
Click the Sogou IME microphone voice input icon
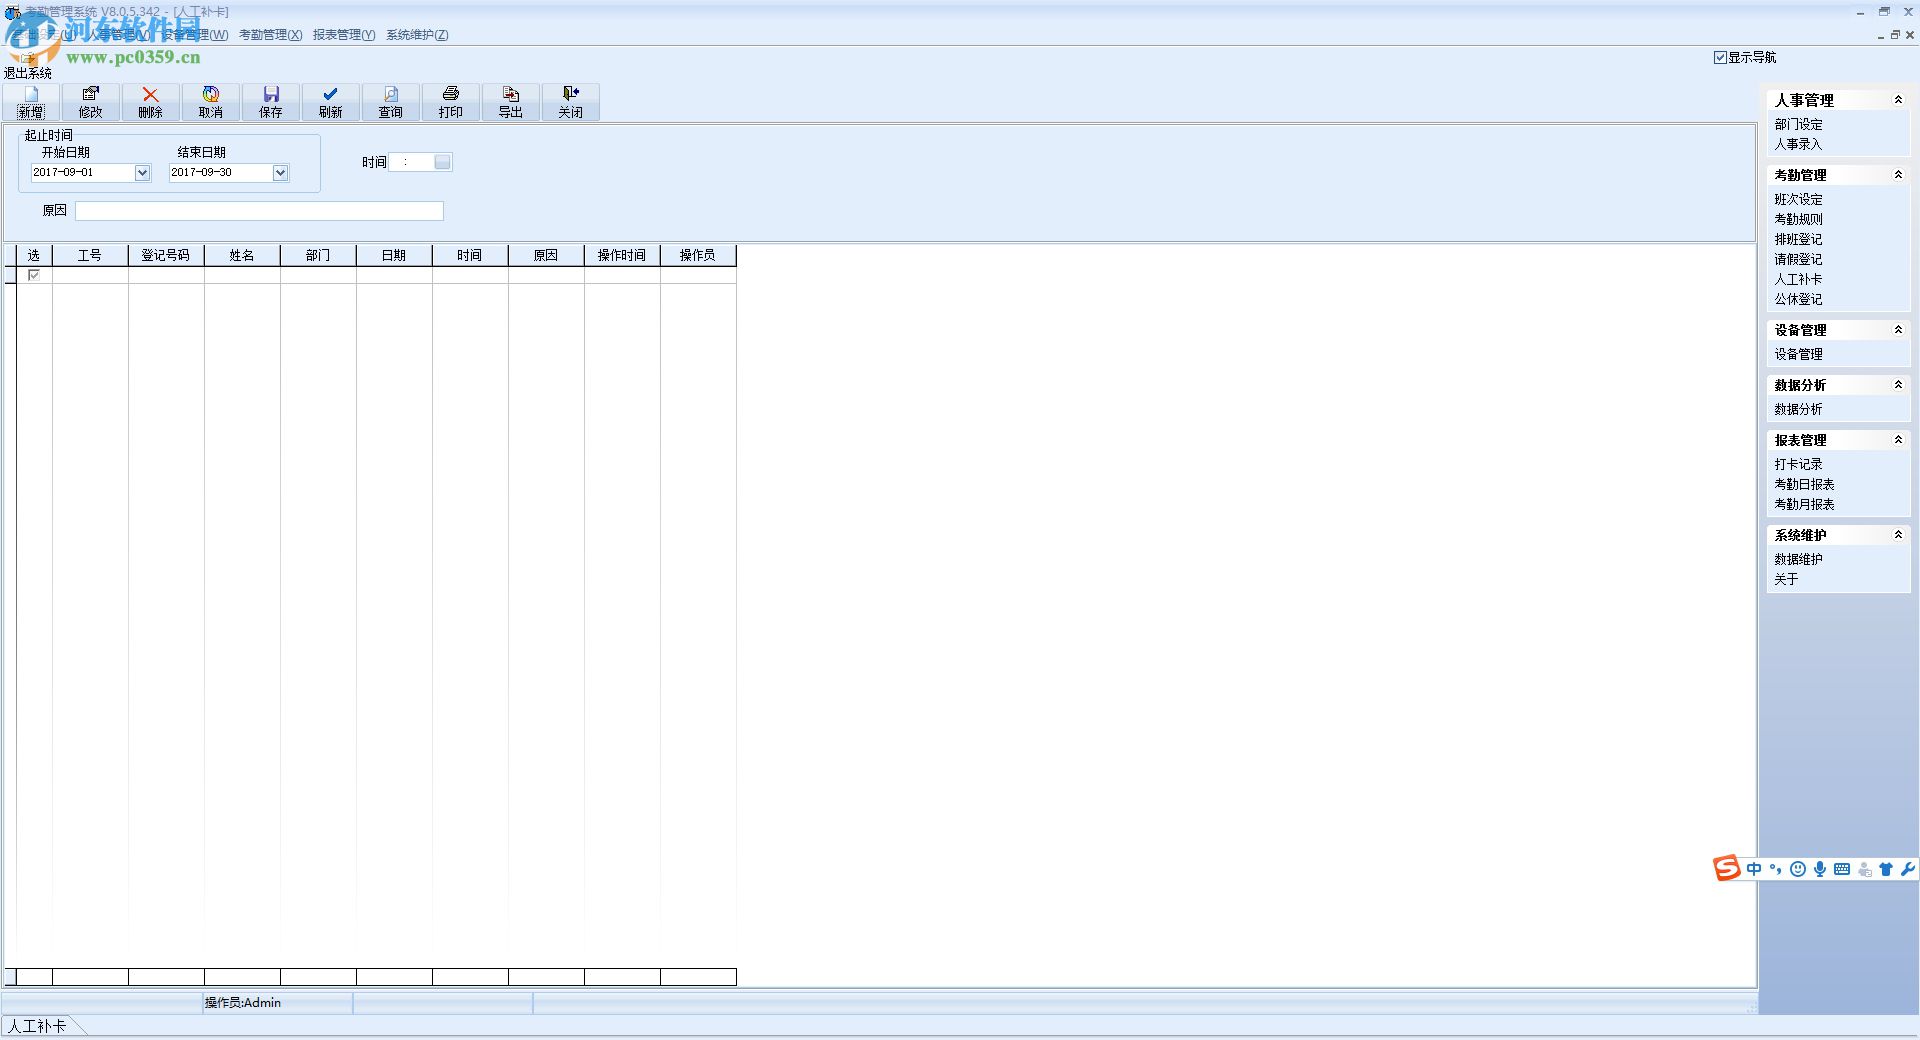coord(1820,869)
